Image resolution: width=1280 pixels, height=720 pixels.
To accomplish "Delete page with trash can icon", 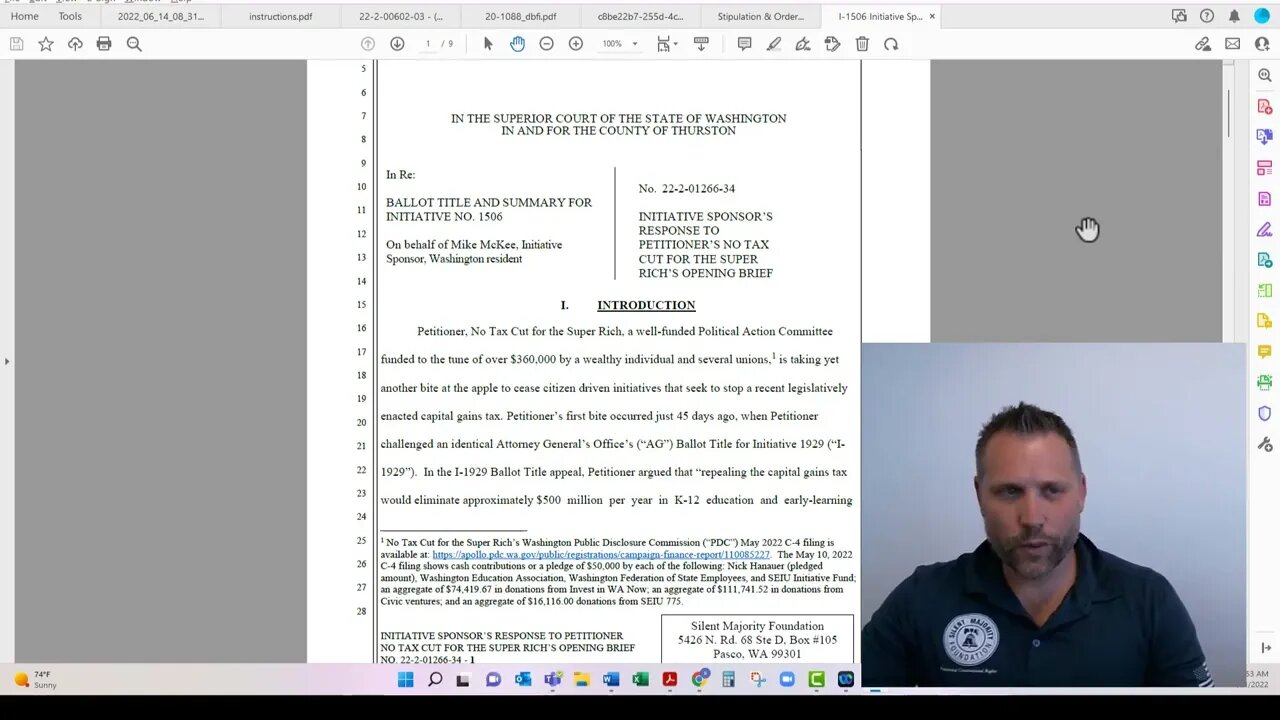I will coord(862,44).
